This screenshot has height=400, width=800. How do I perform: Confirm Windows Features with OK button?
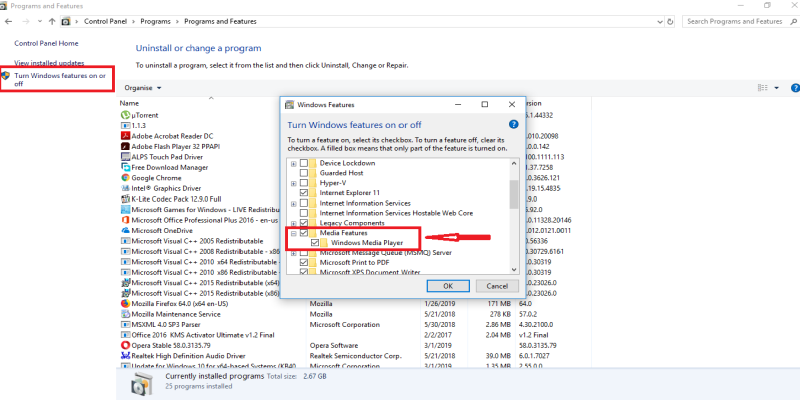[x=448, y=286]
